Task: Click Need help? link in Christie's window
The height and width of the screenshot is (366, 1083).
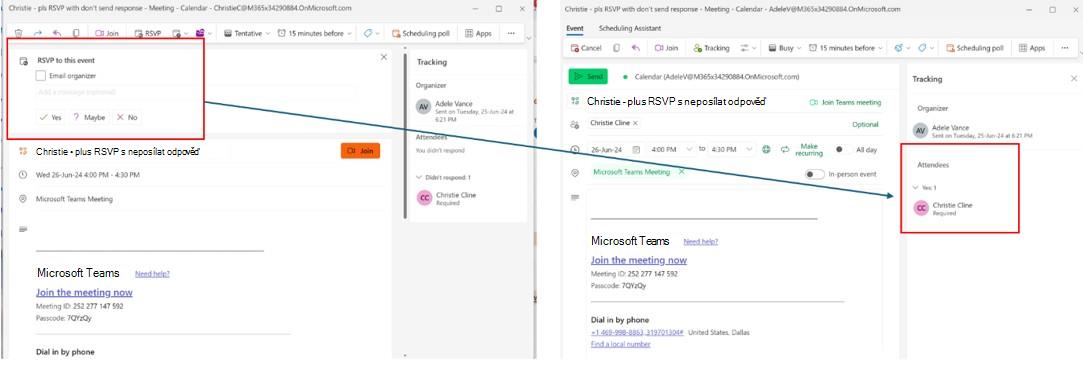Action: pyautogui.click(x=152, y=273)
